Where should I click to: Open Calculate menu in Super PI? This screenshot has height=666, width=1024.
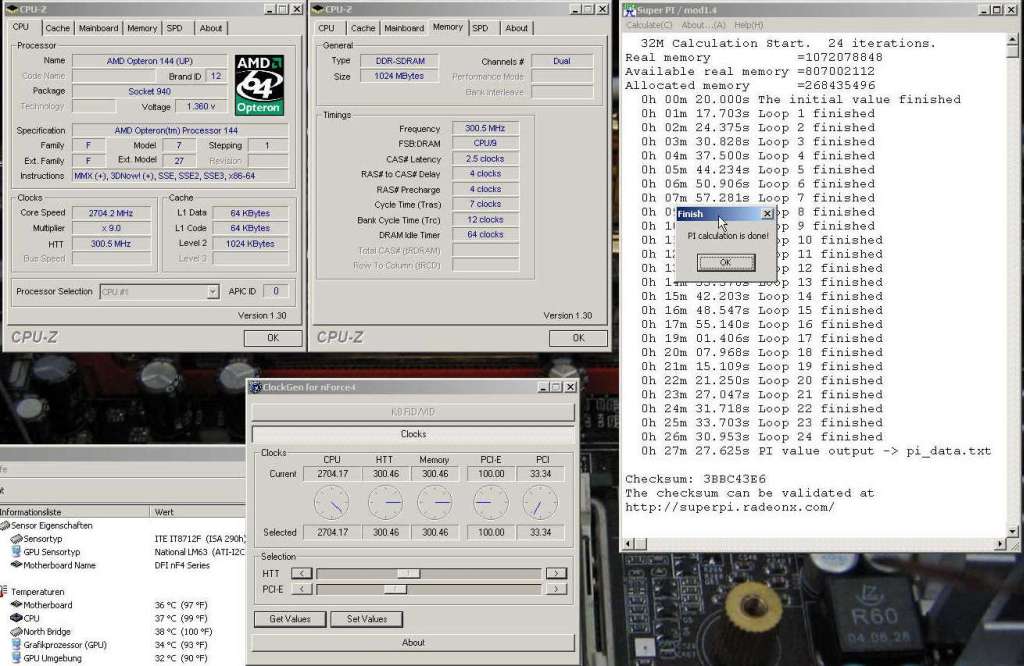[648, 25]
